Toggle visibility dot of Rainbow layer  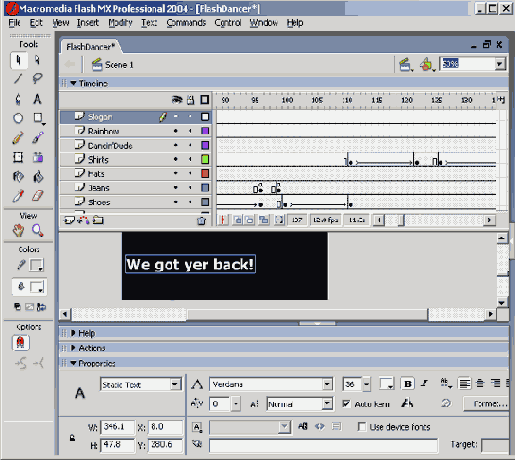click(x=175, y=131)
